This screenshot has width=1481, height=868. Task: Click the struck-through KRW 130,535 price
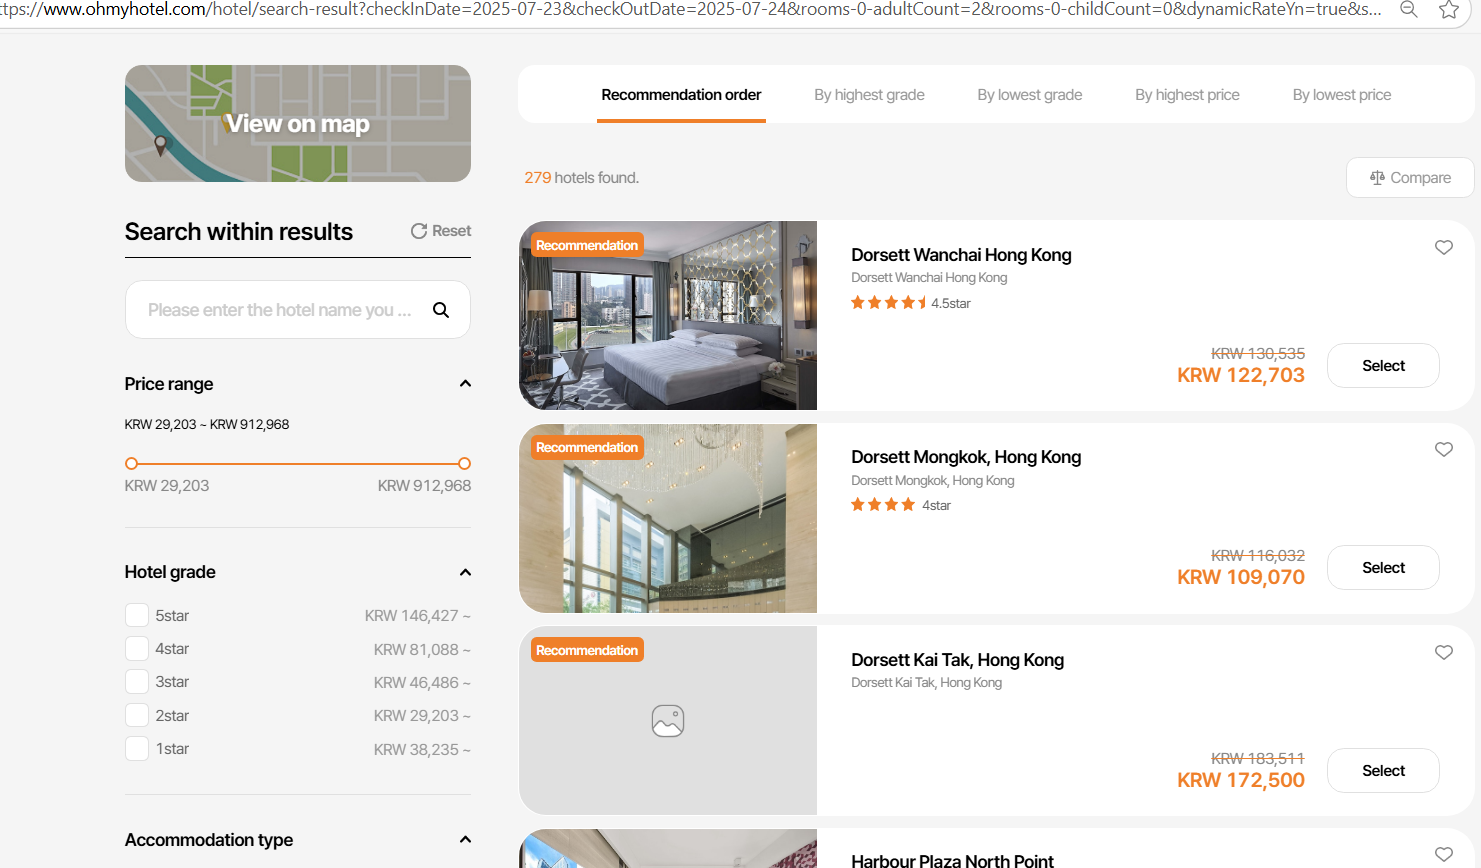pyautogui.click(x=1258, y=354)
